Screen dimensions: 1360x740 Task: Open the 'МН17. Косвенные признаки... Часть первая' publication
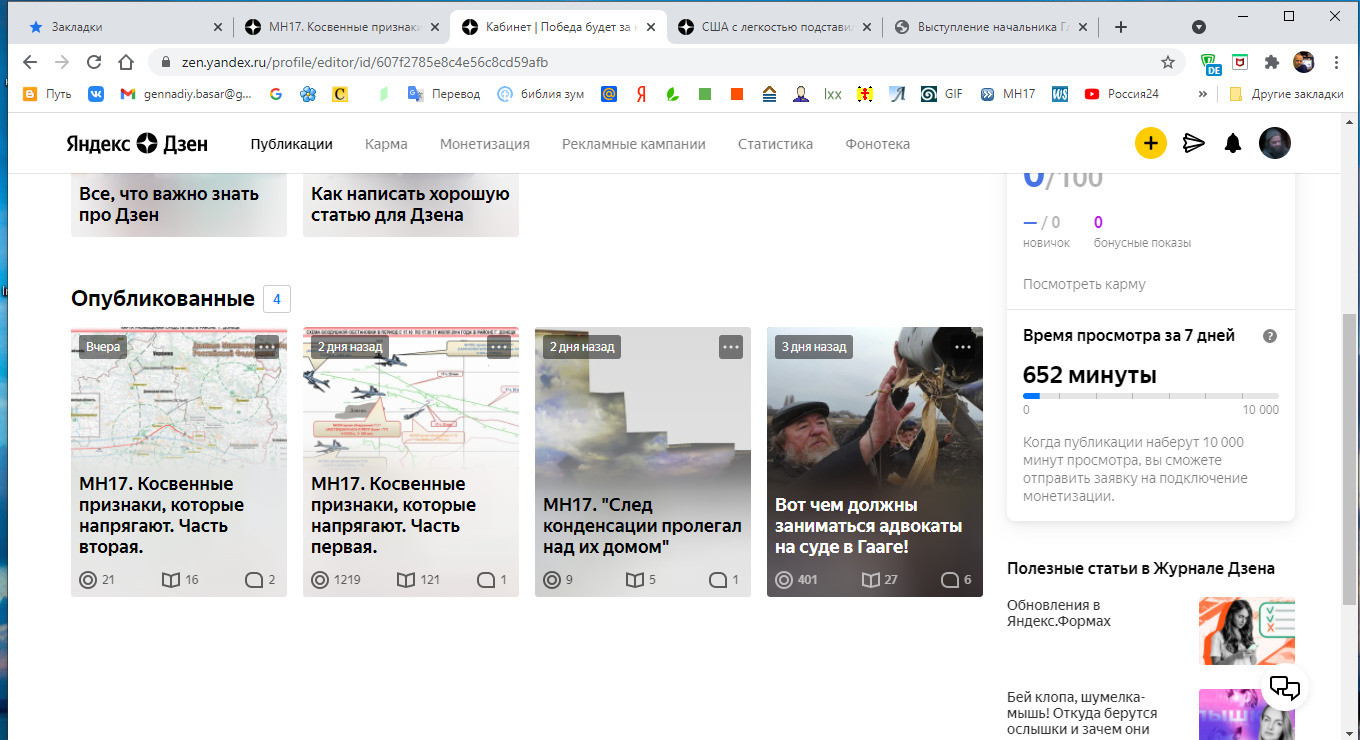(411, 462)
